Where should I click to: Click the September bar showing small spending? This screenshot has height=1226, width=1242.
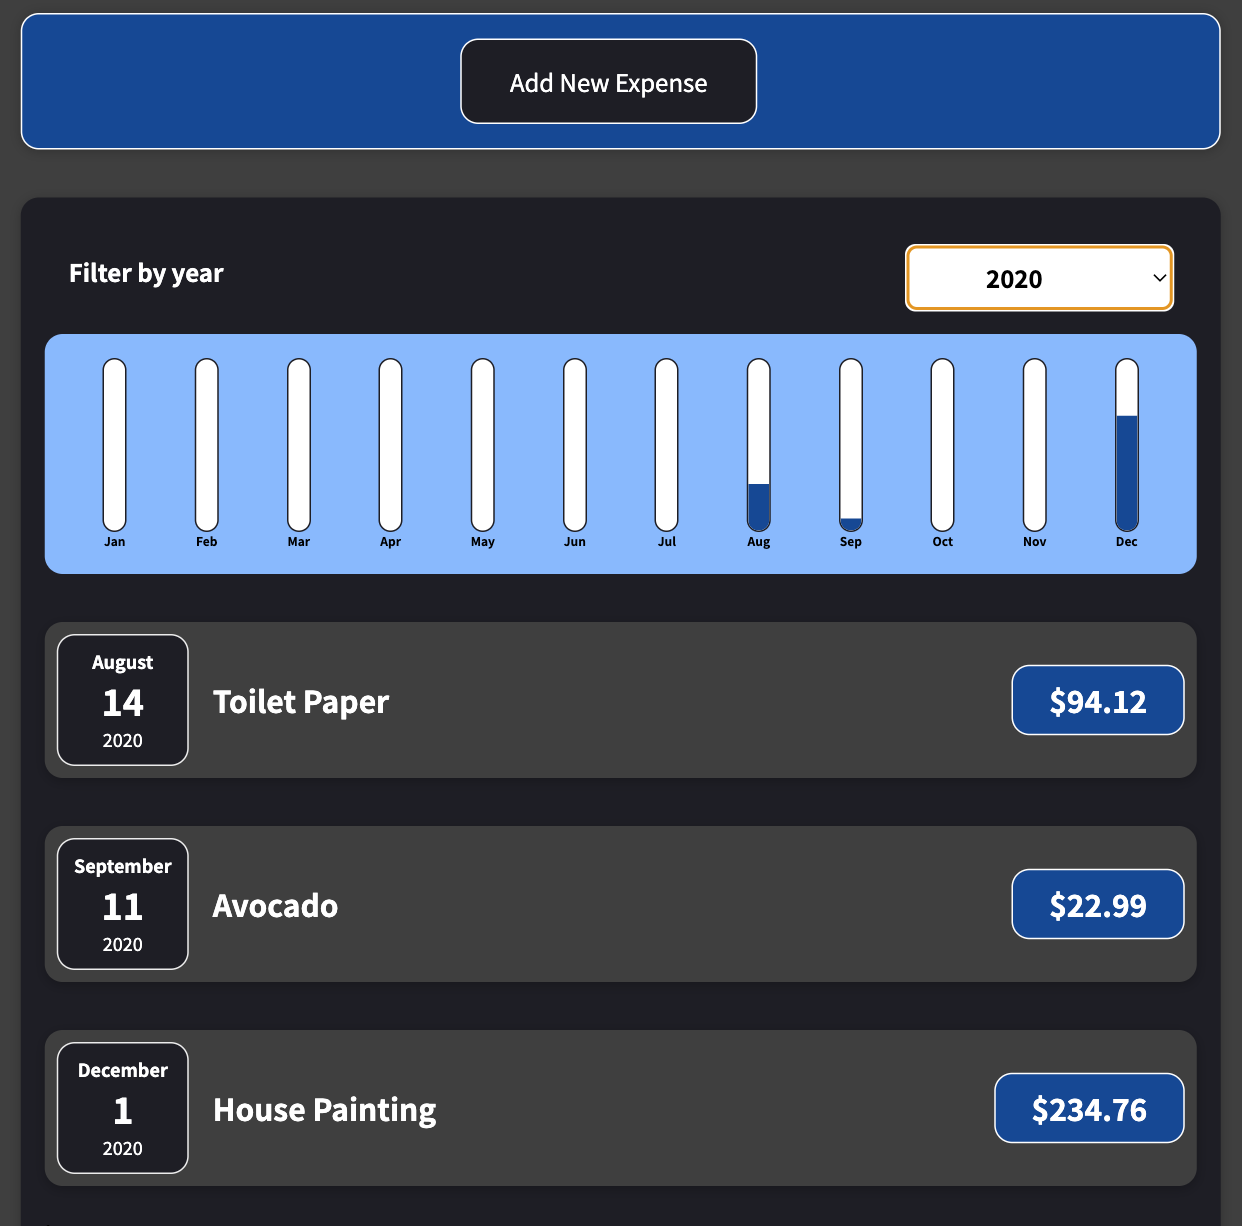click(850, 445)
